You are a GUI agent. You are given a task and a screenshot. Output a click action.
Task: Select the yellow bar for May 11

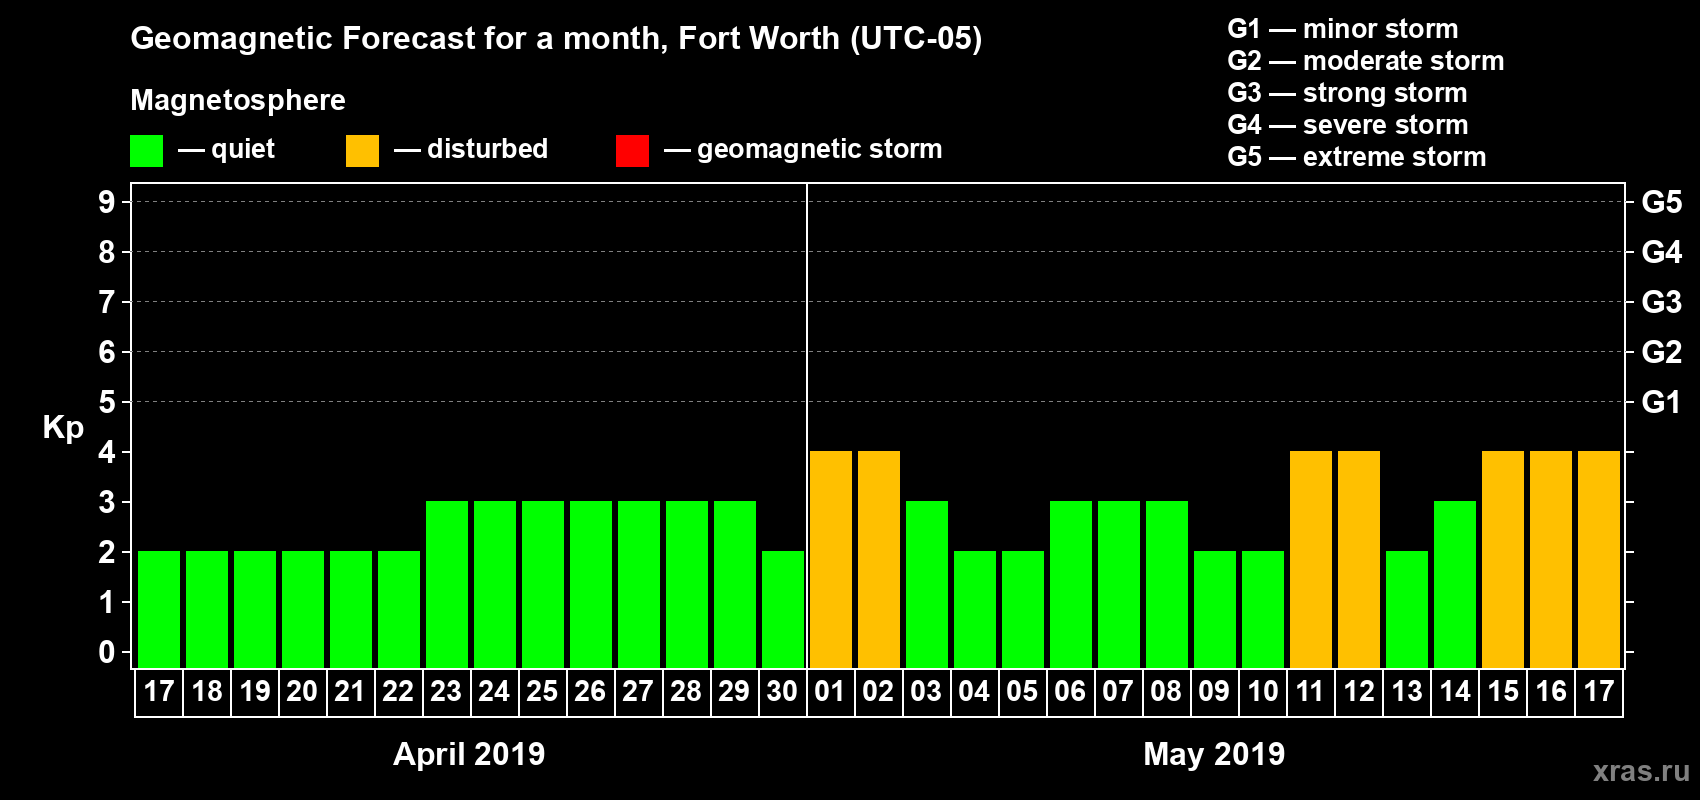point(1311,560)
